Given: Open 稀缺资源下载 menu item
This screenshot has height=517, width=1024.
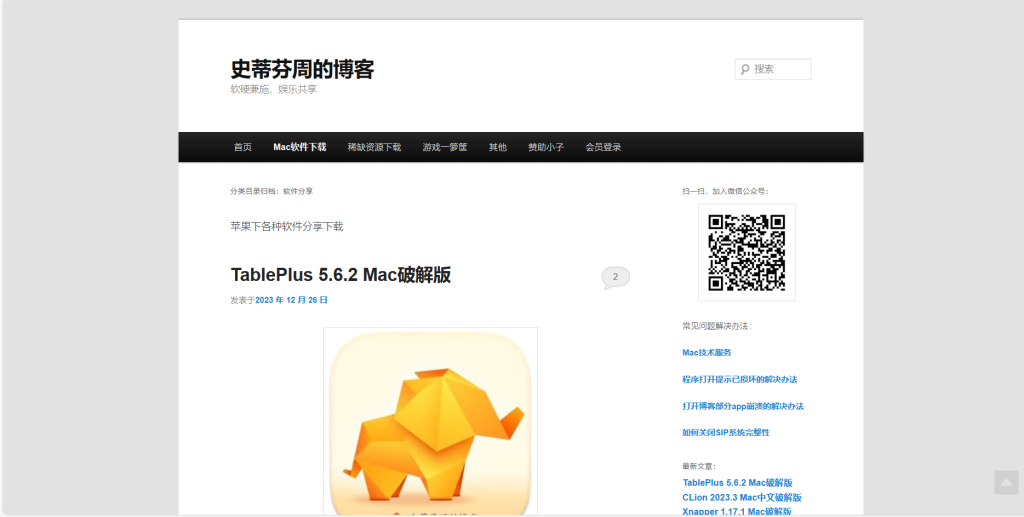Looking at the screenshot, I should point(374,147).
